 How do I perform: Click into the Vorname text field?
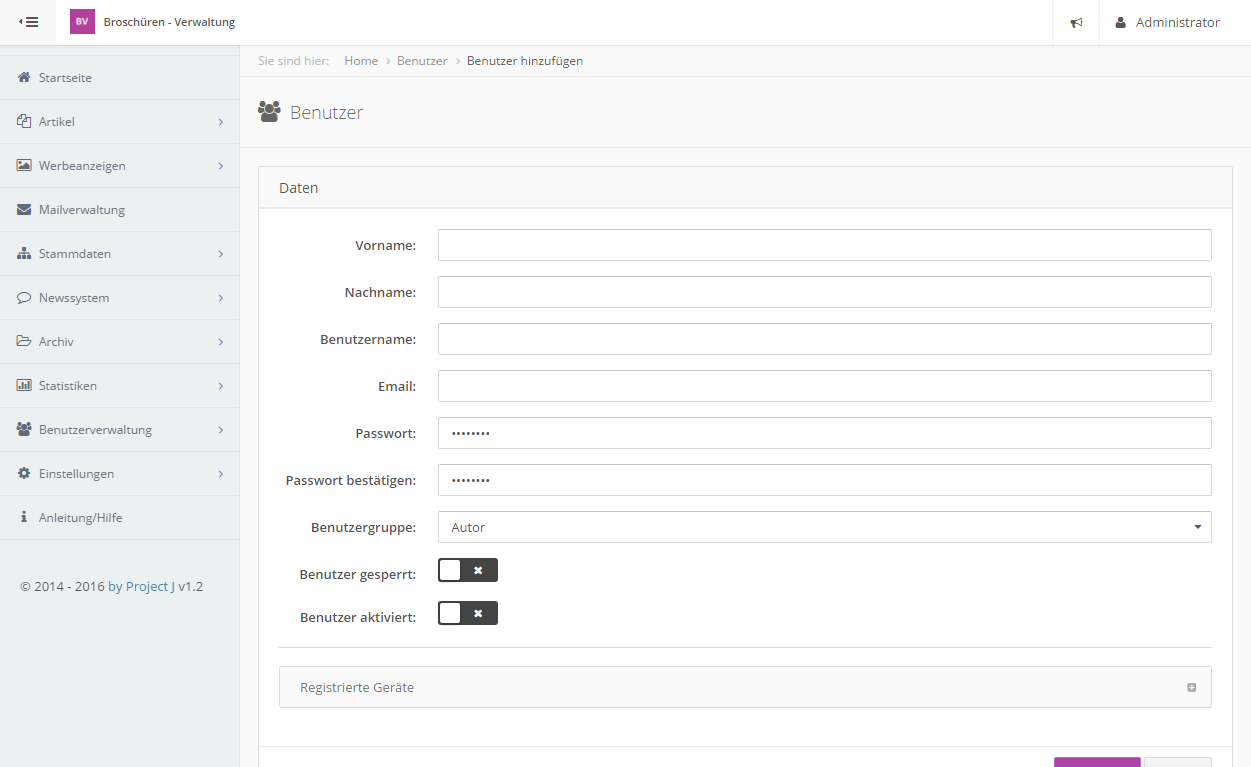pos(824,245)
